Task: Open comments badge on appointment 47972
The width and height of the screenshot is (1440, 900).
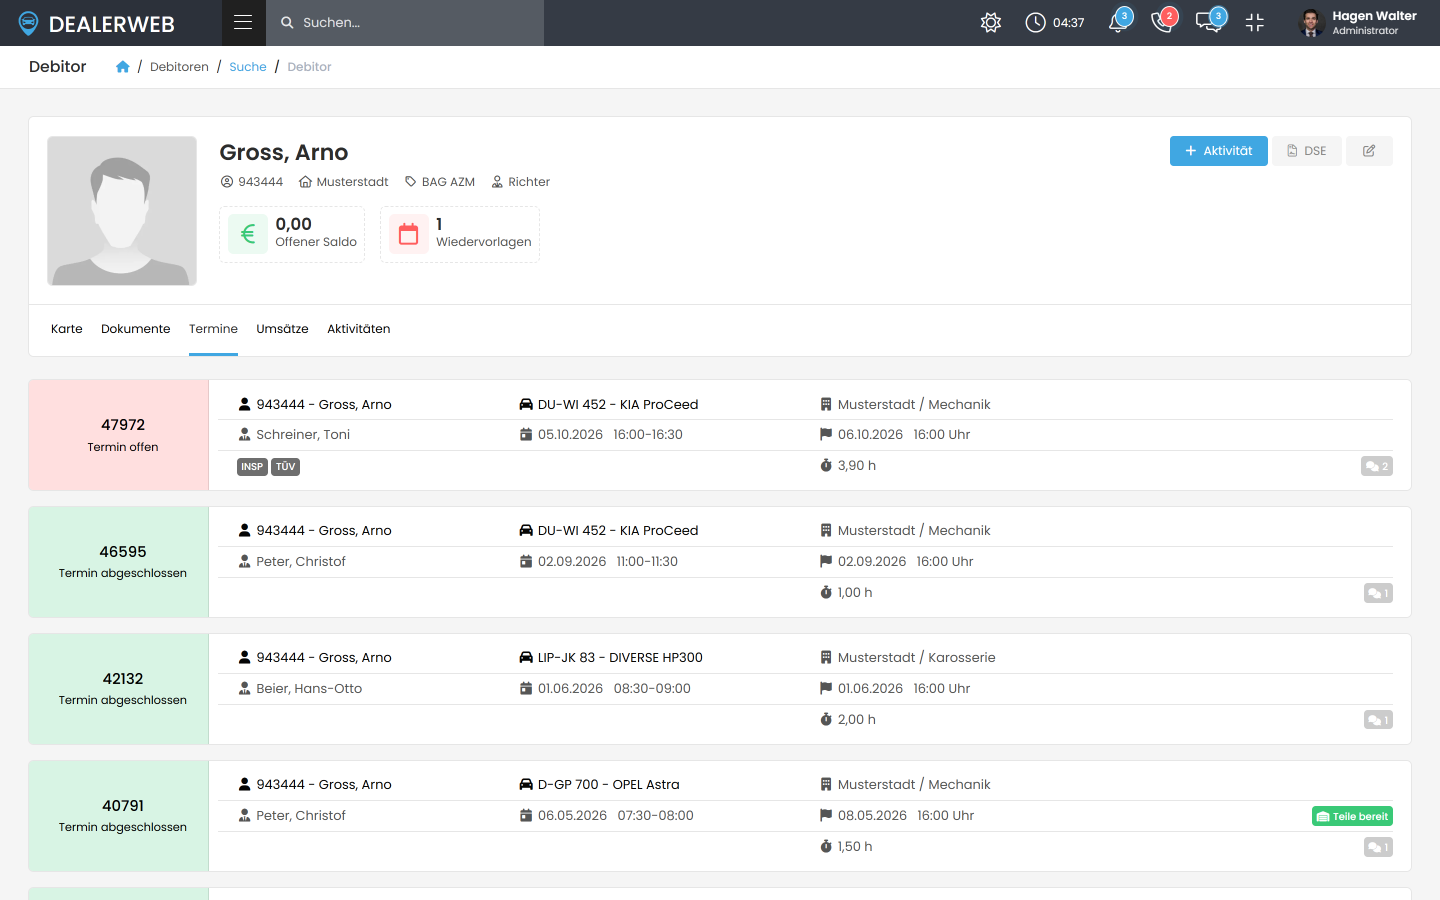Action: (x=1377, y=466)
